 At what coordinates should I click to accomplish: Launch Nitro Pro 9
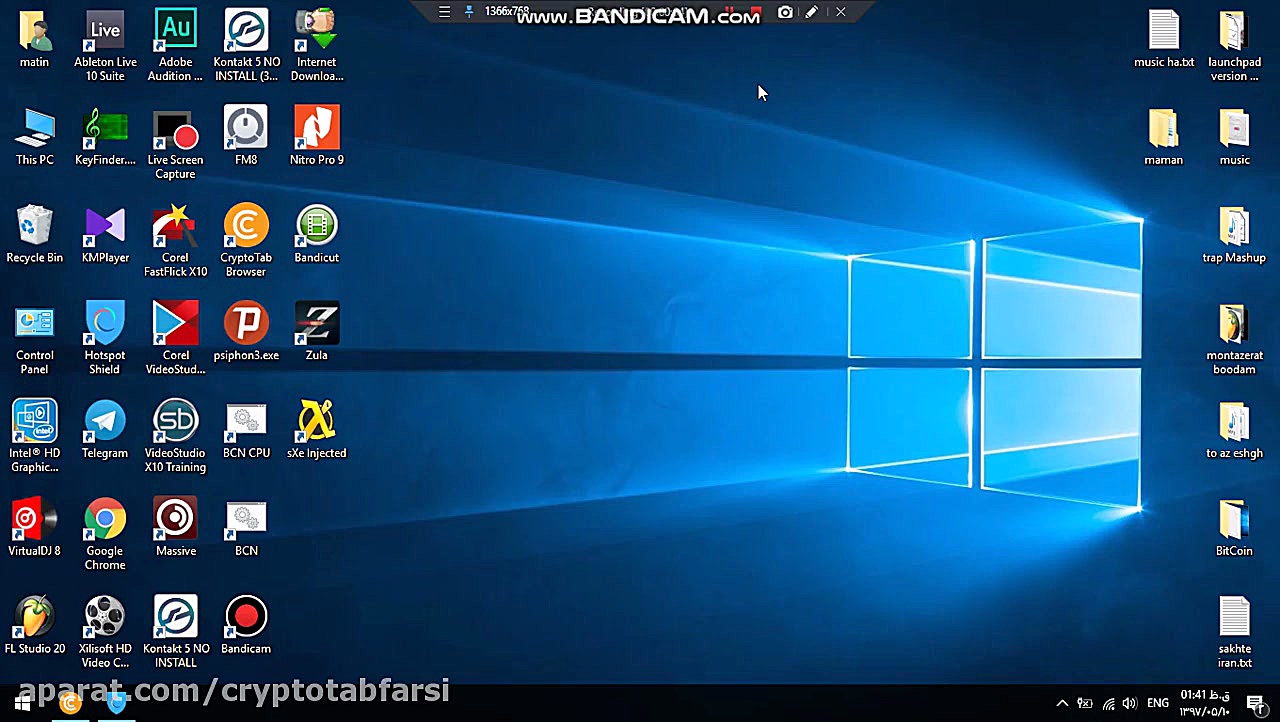click(x=317, y=137)
